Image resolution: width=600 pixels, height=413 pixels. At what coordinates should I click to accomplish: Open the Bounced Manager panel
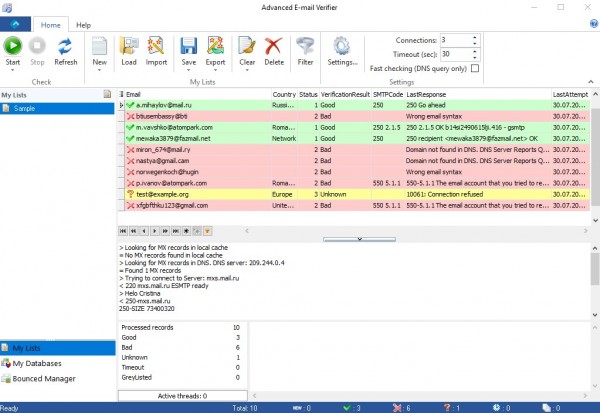tap(43, 381)
